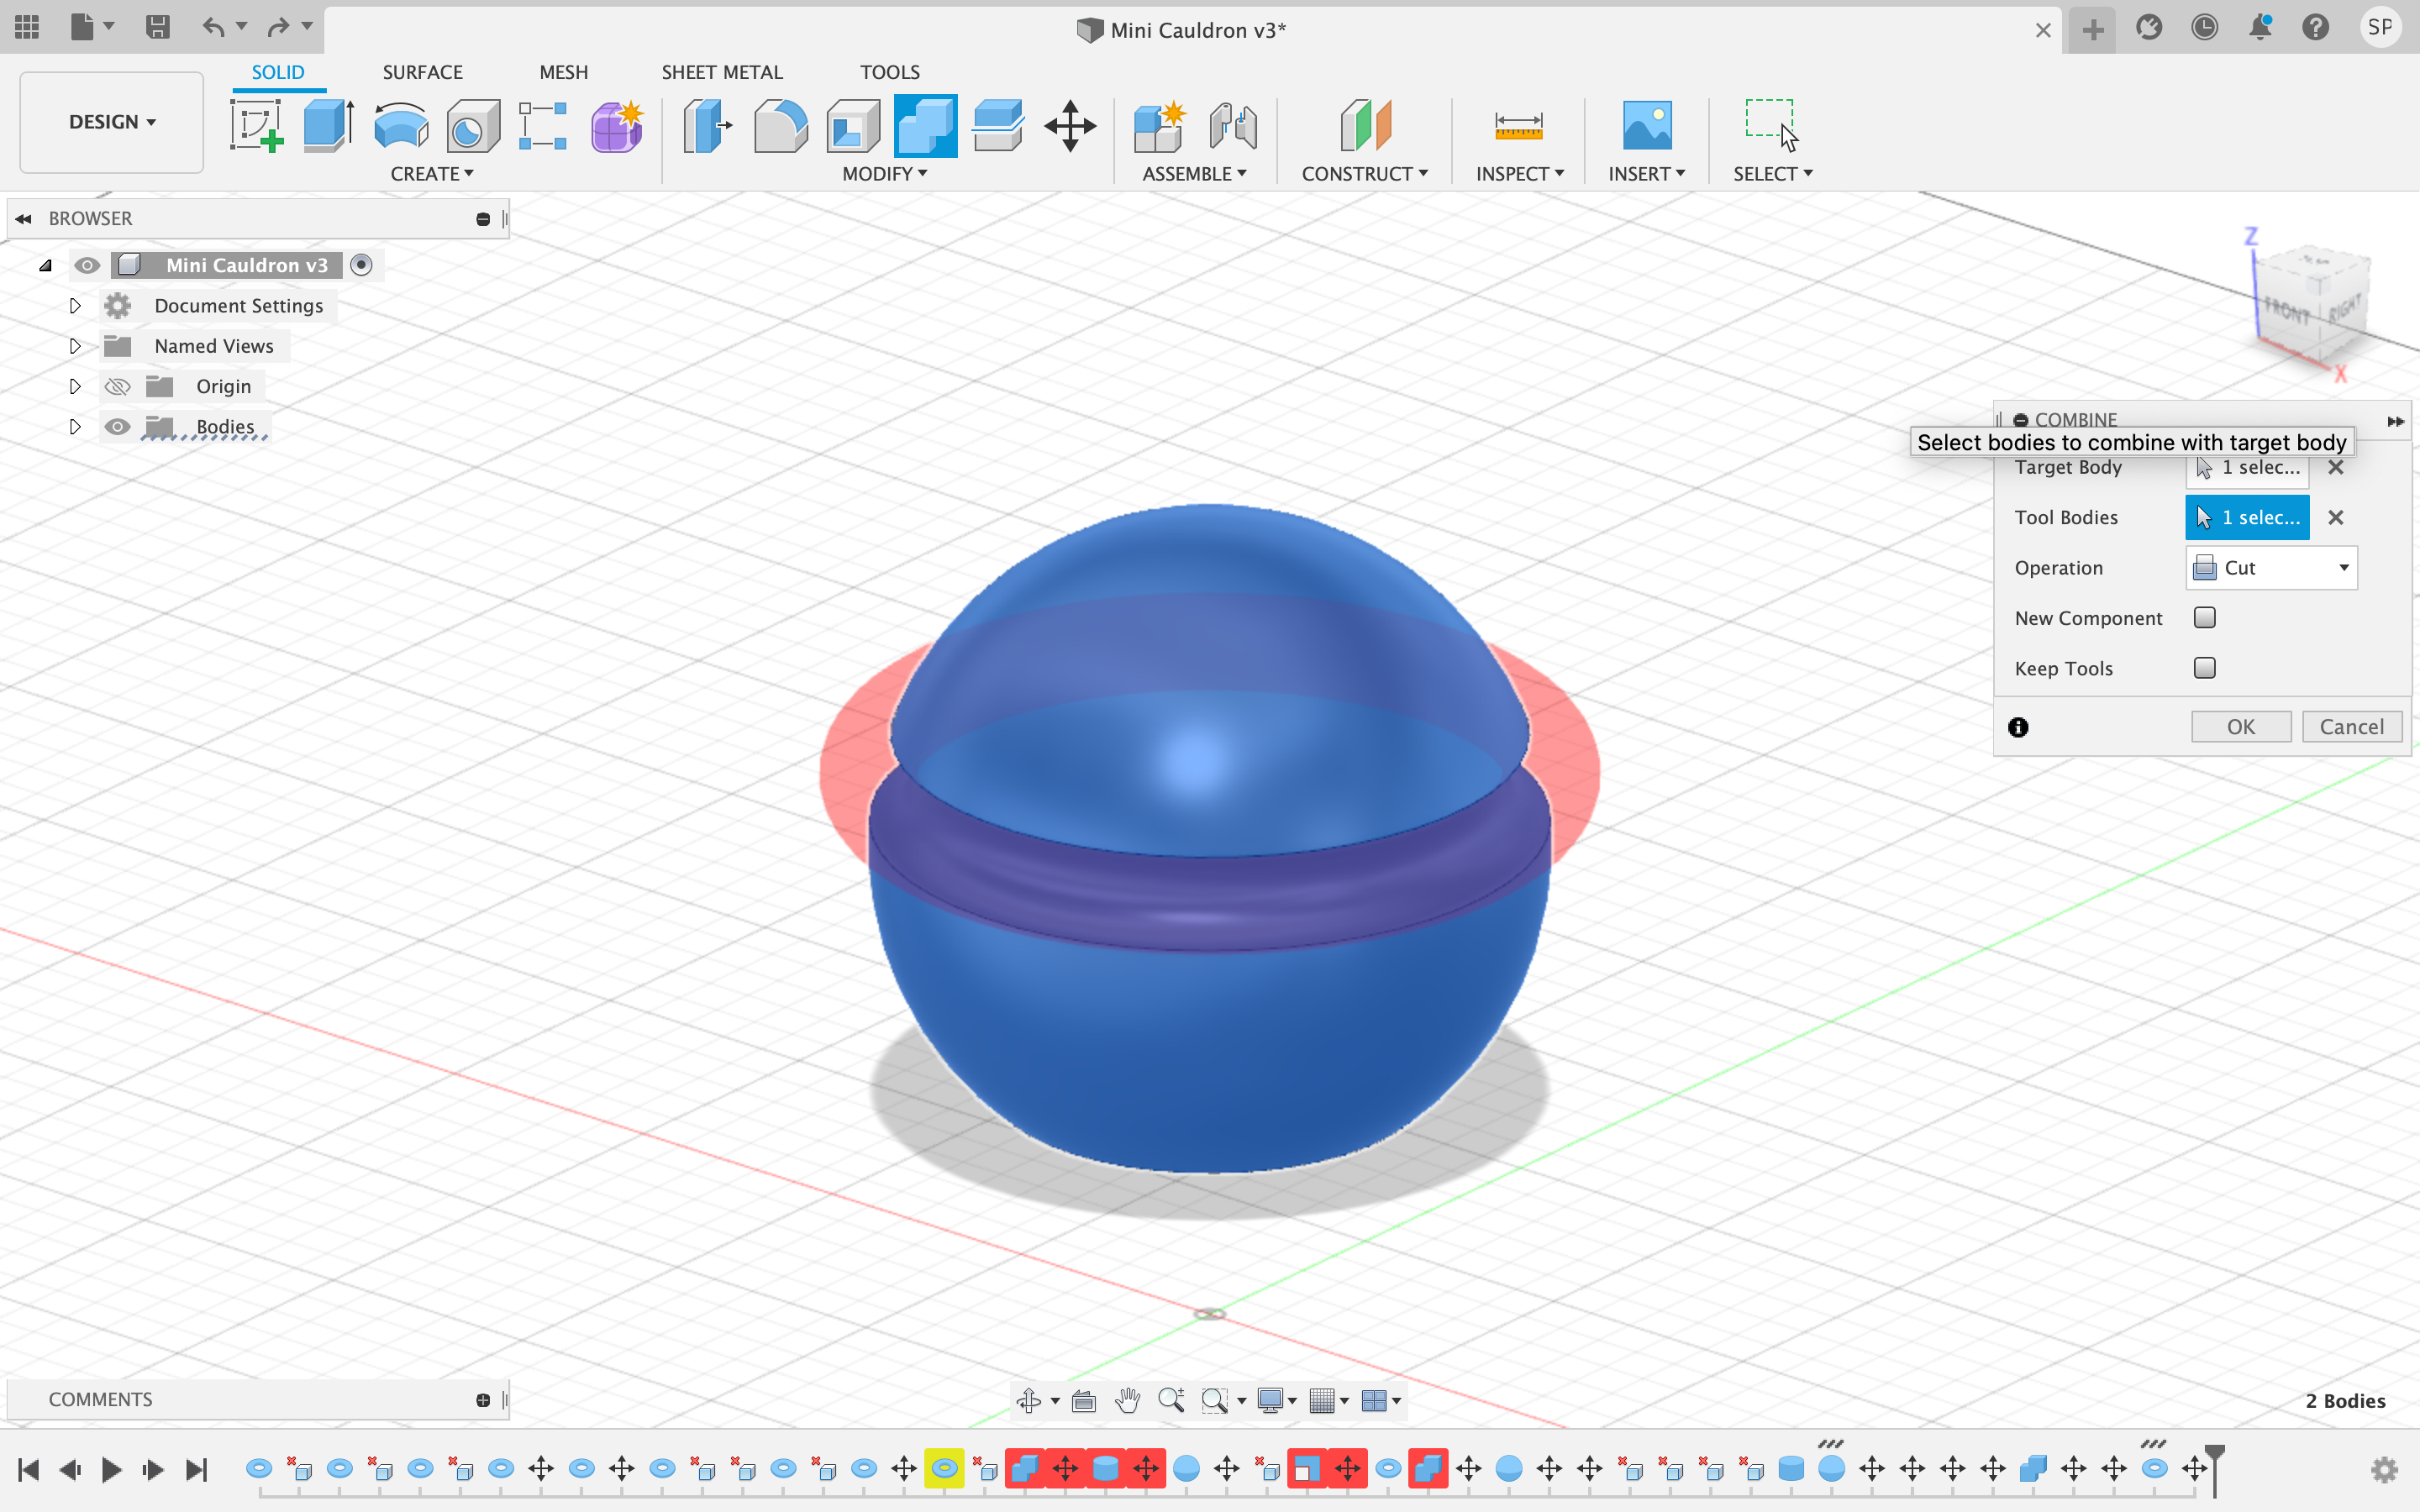Switch to the SURFACE tab

[x=423, y=72]
